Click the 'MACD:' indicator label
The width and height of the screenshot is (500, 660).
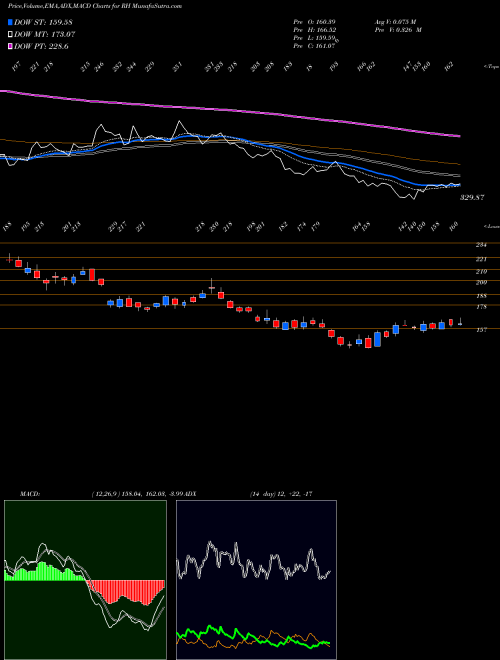[30, 494]
